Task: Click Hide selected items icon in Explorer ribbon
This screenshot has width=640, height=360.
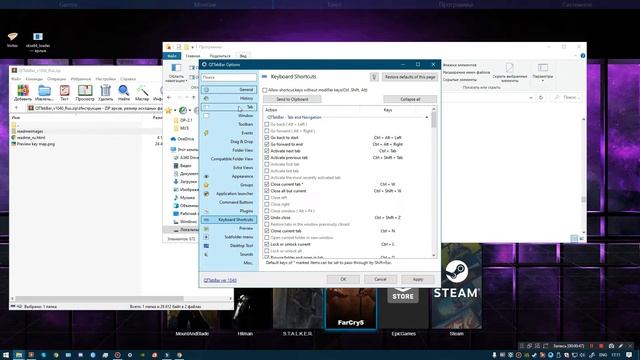Action: [x=509, y=67]
